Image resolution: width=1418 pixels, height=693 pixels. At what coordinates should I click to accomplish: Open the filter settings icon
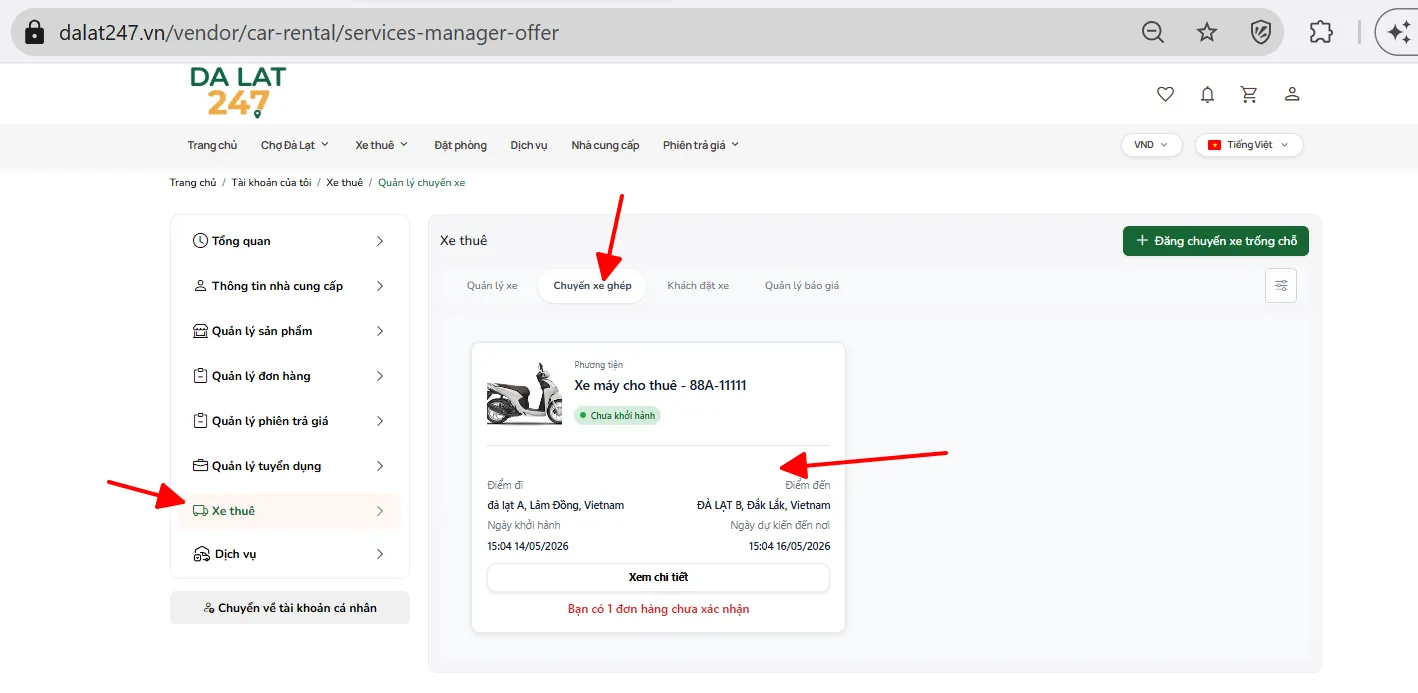point(1281,286)
